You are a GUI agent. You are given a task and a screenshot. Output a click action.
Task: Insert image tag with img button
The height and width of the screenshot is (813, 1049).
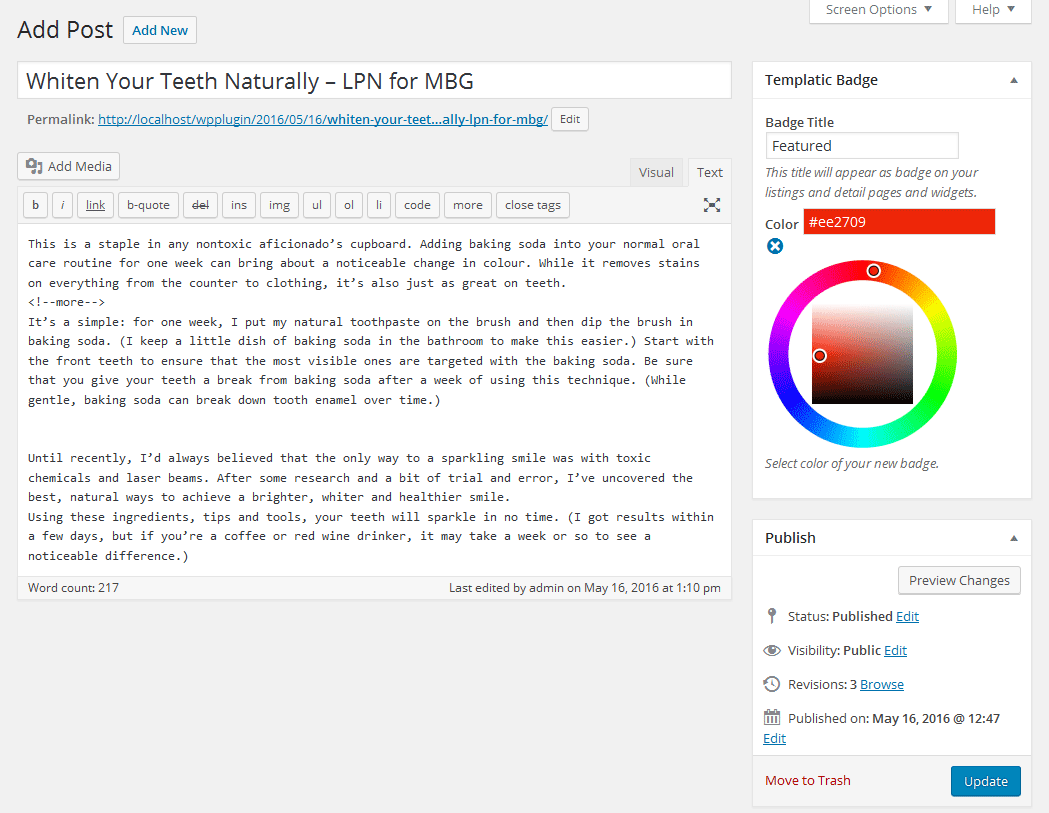coord(279,205)
